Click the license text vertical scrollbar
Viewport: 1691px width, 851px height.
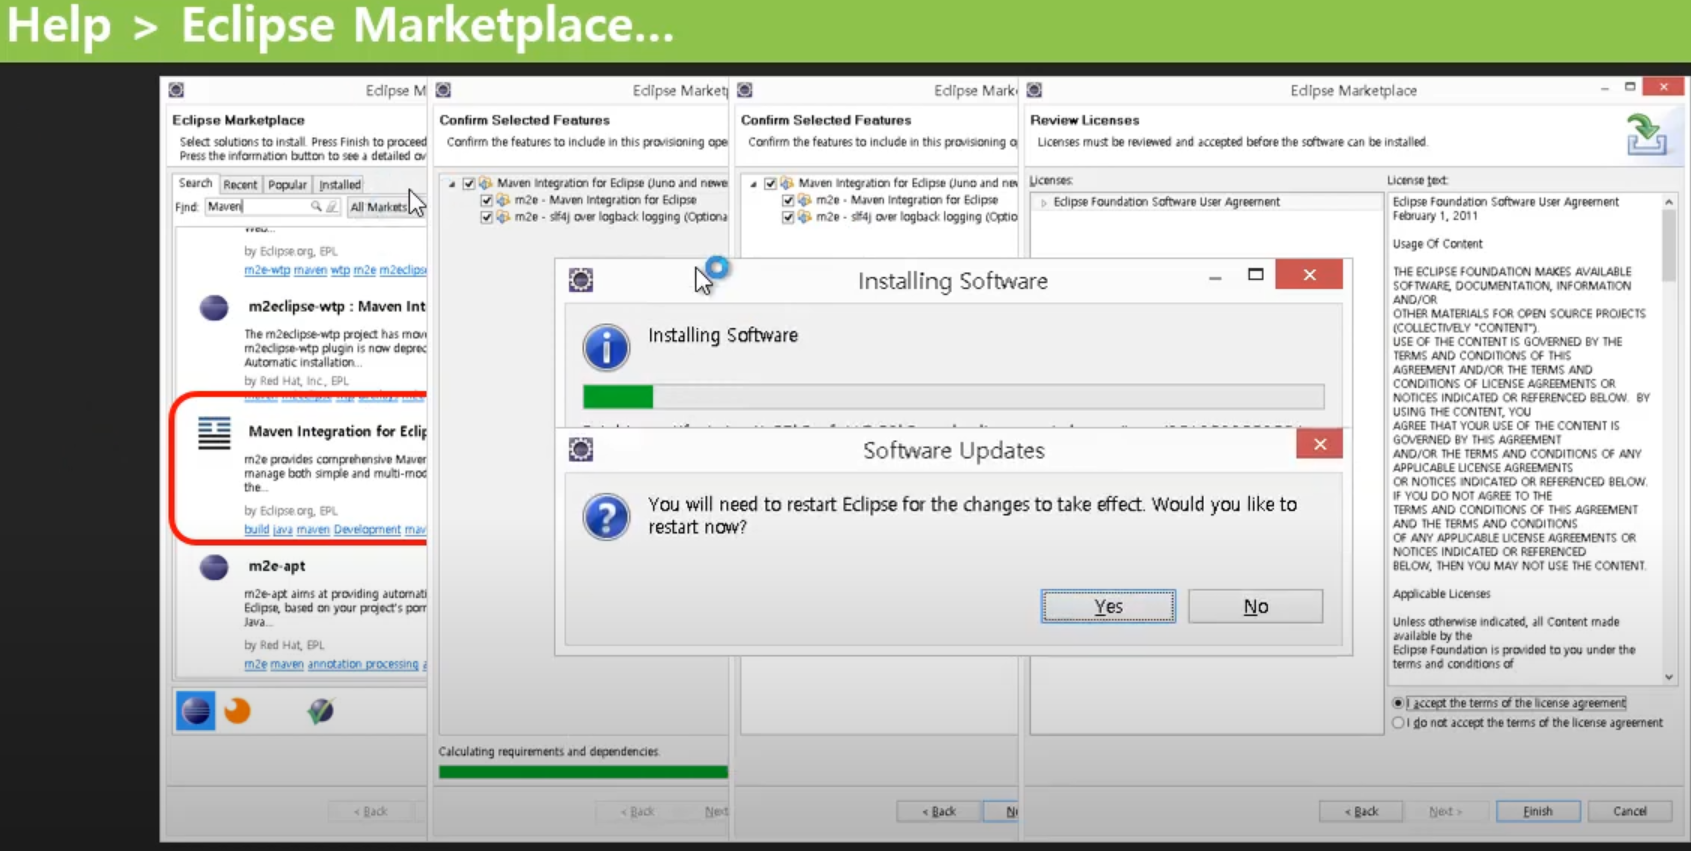[x=1668, y=438]
